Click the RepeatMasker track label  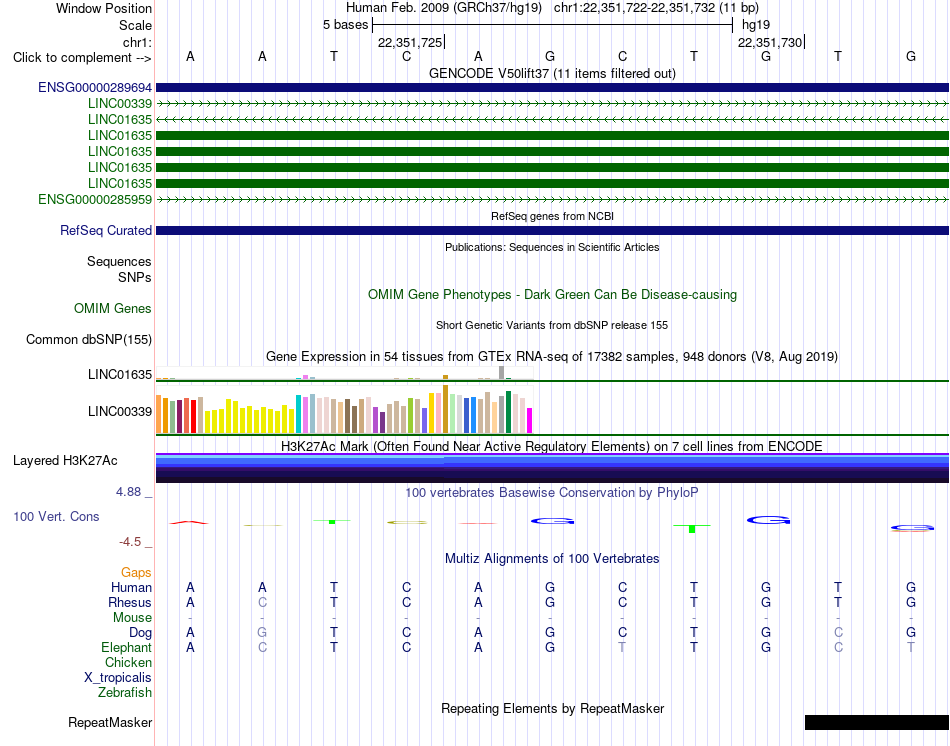click(110, 722)
